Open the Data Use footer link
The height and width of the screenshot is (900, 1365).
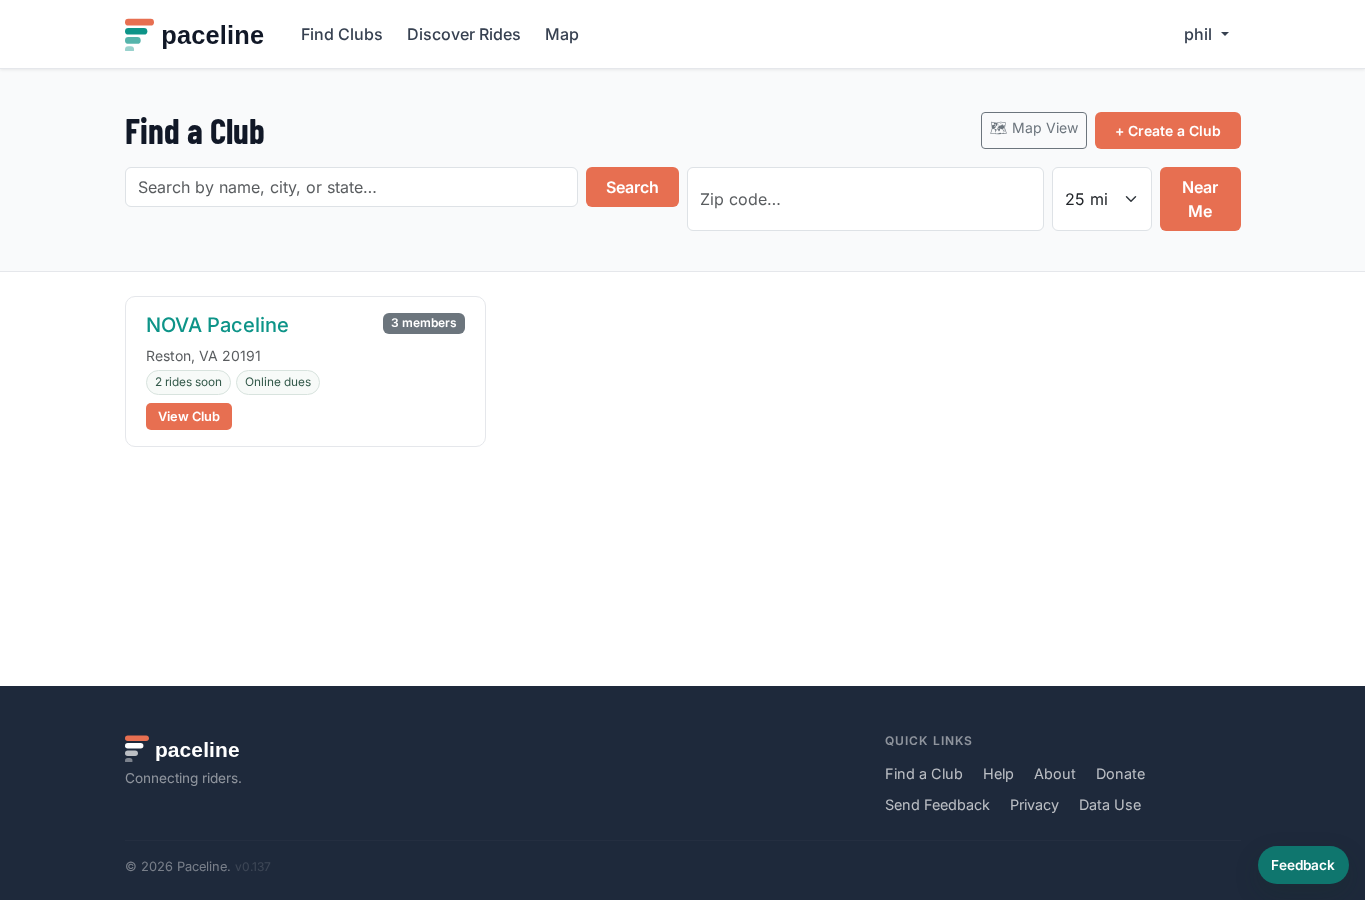pos(1110,805)
